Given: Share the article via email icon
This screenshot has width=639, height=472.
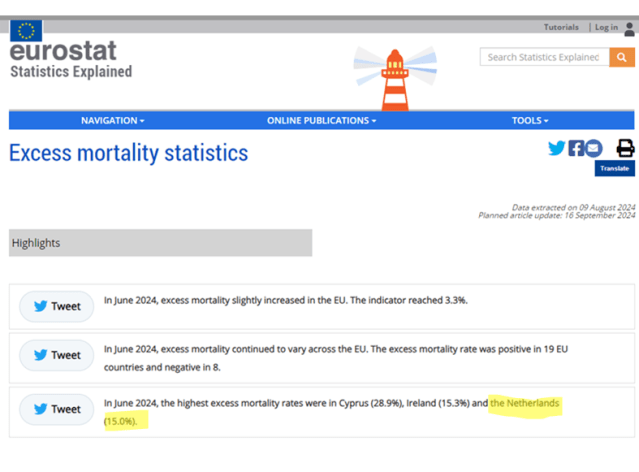Looking at the screenshot, I should coord(593,148).
